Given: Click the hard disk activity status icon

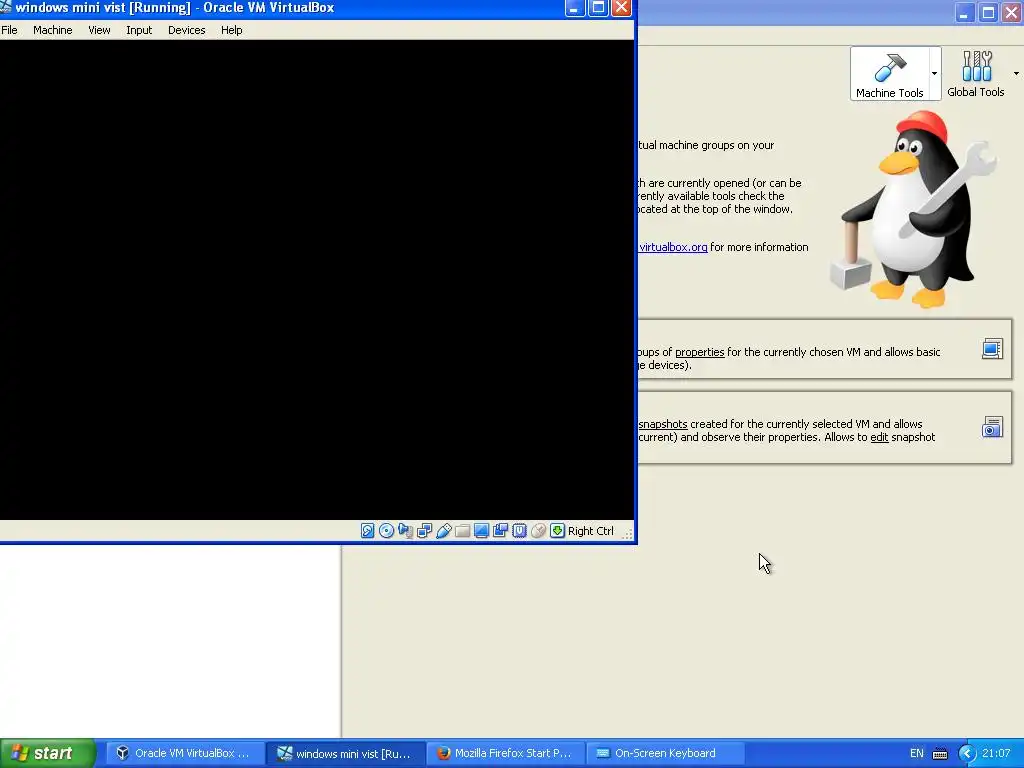Looking at the screenshot, I should (x=368, y=531).
